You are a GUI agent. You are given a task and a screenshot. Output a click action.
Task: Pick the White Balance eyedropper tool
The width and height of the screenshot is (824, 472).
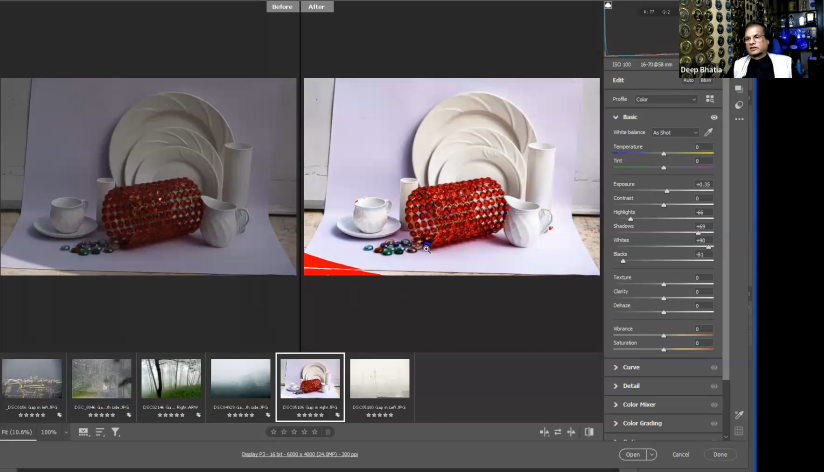(x=709, y=132)
